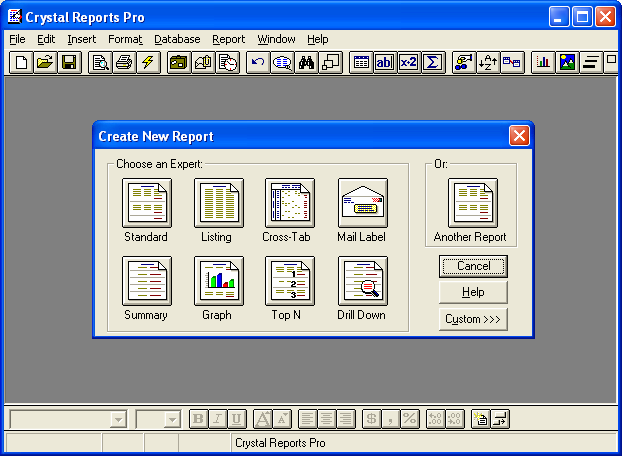
Task: Click the remove decimal place icon
Action: click(x=455, y=419)
